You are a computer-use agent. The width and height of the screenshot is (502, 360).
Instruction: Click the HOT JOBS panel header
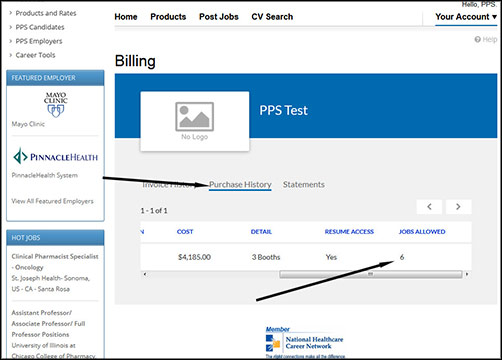(x=55, y=238)
